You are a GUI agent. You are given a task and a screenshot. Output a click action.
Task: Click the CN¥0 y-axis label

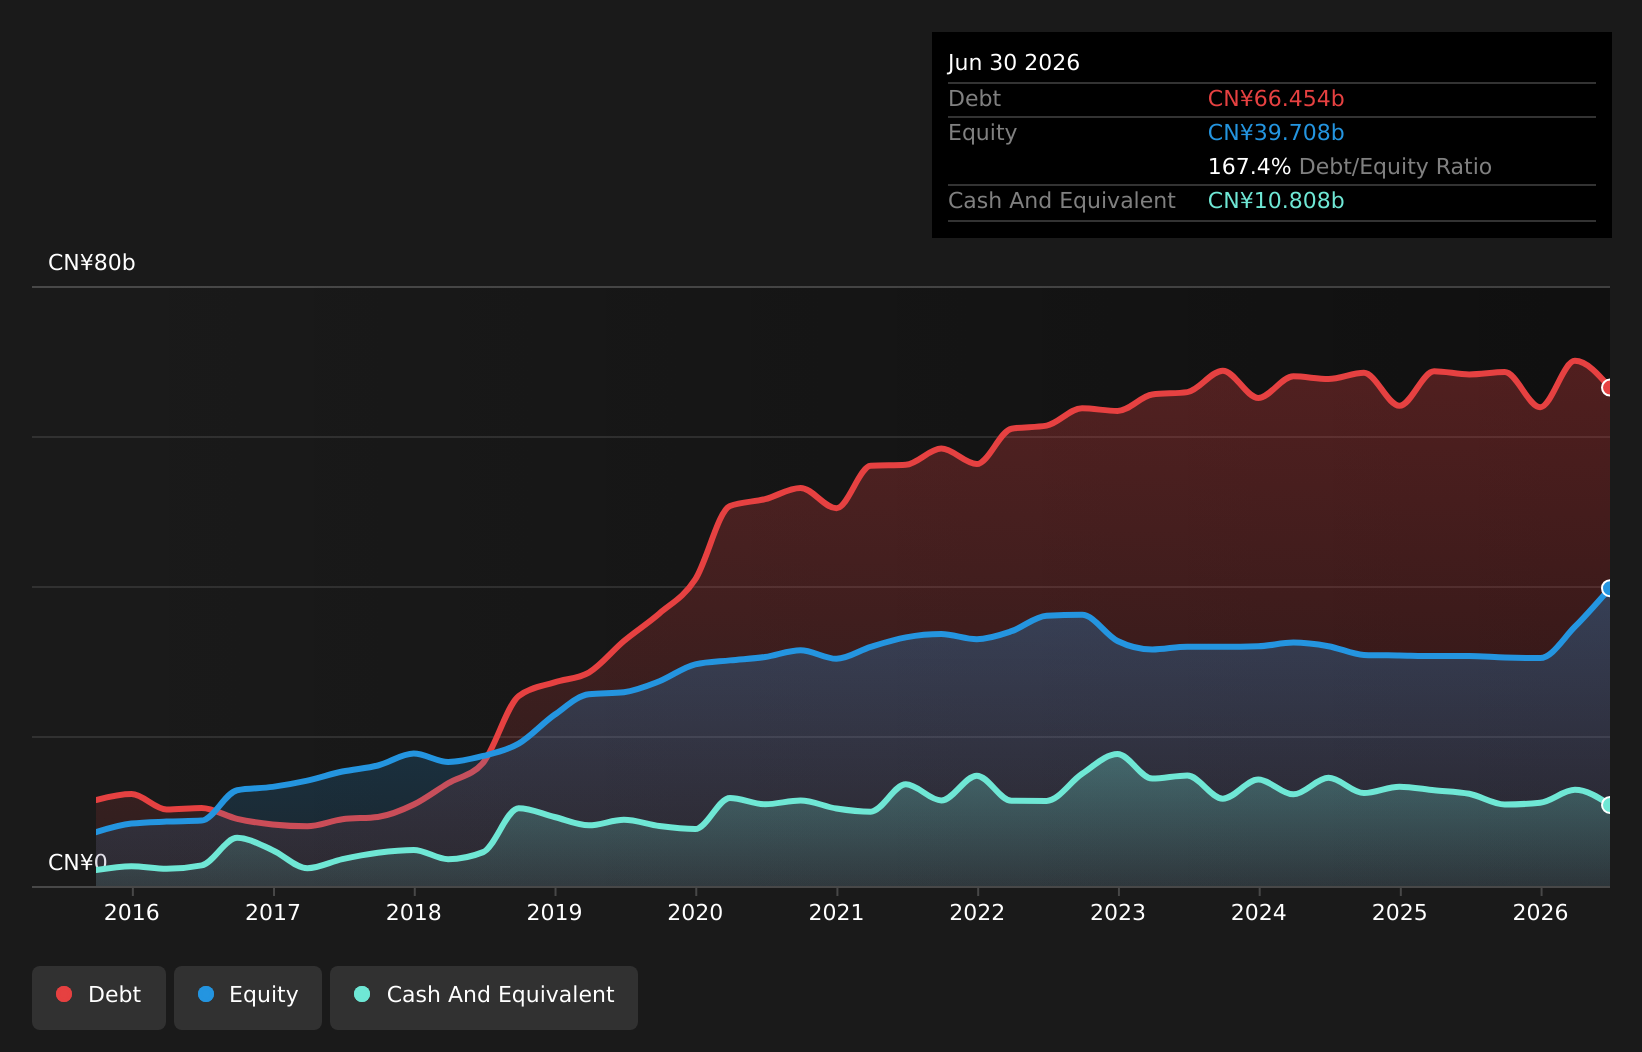pos(78,862)
